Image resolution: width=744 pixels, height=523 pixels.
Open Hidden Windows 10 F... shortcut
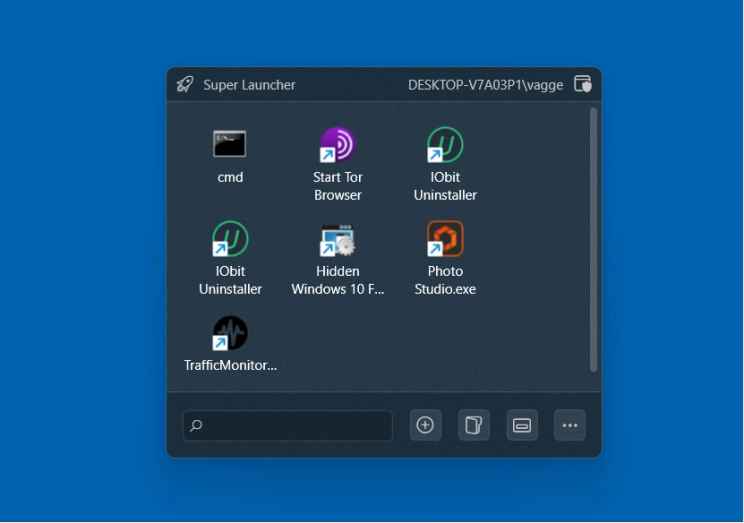pos(337,240)
